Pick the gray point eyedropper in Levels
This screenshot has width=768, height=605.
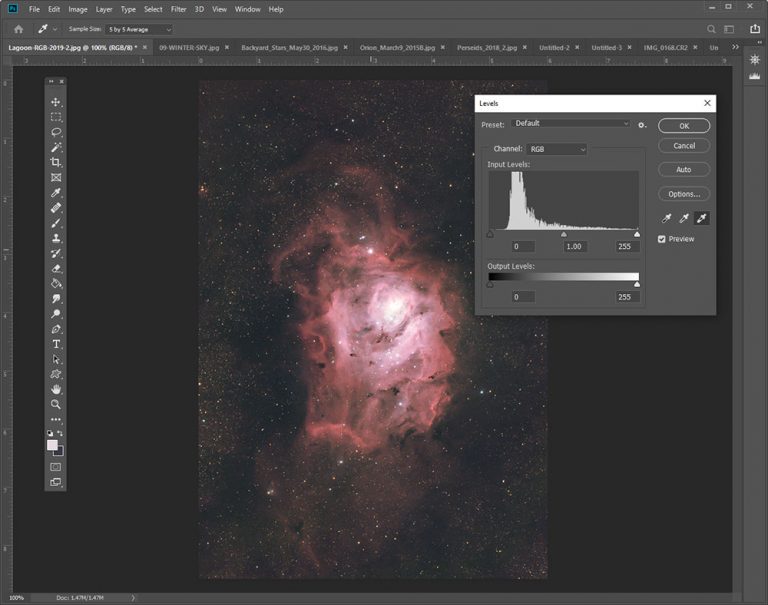click(x=684, y=218)
